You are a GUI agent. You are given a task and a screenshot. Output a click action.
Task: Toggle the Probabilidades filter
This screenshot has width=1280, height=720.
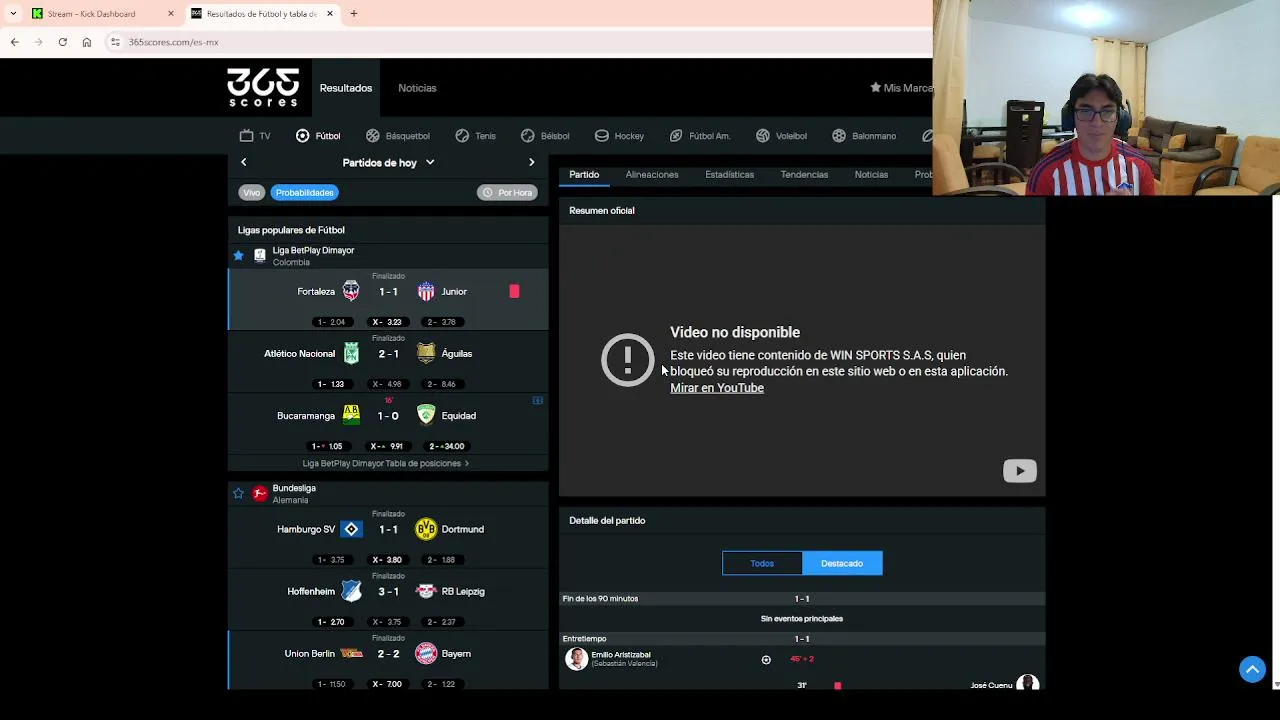click(305, 192)
